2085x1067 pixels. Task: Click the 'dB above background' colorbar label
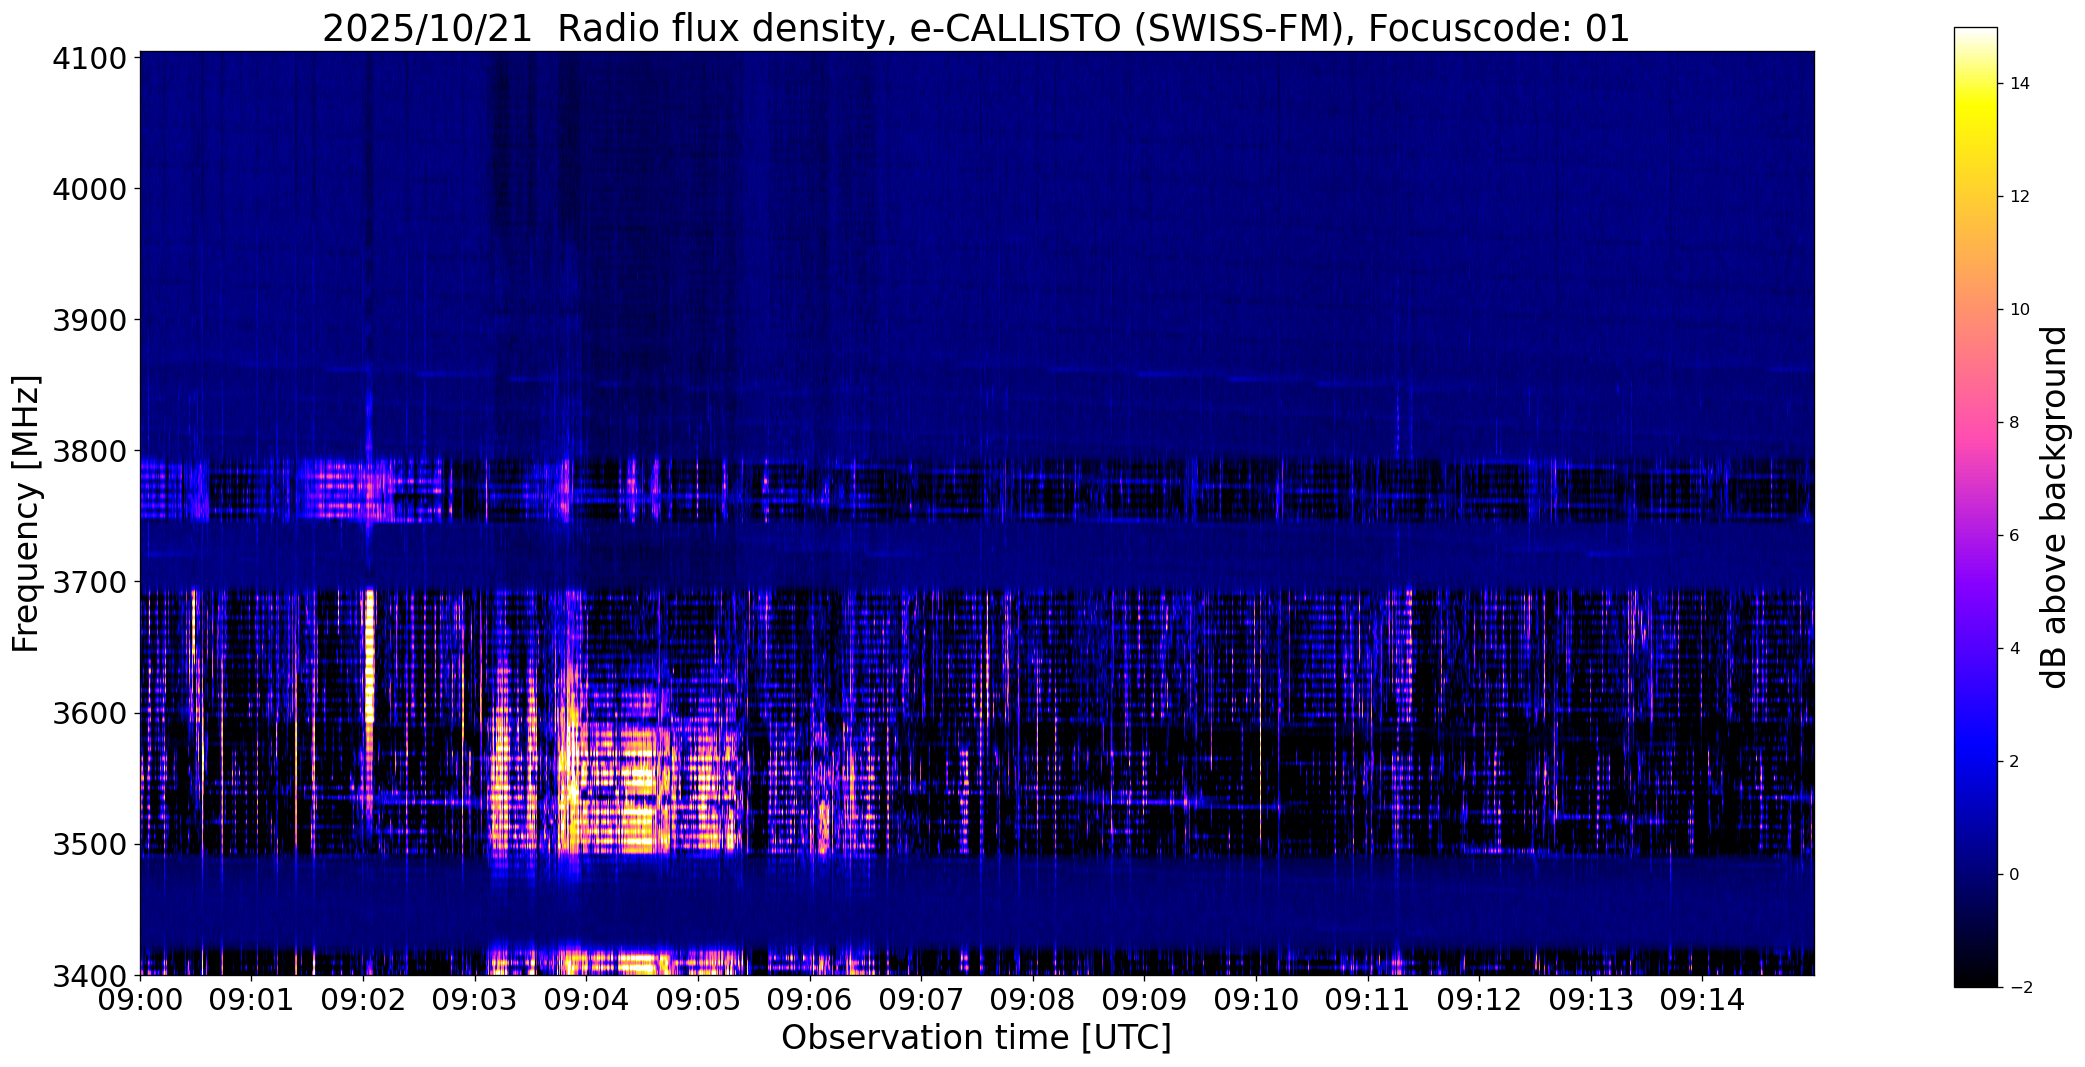pyautogui.click(x=2055, y=507)
